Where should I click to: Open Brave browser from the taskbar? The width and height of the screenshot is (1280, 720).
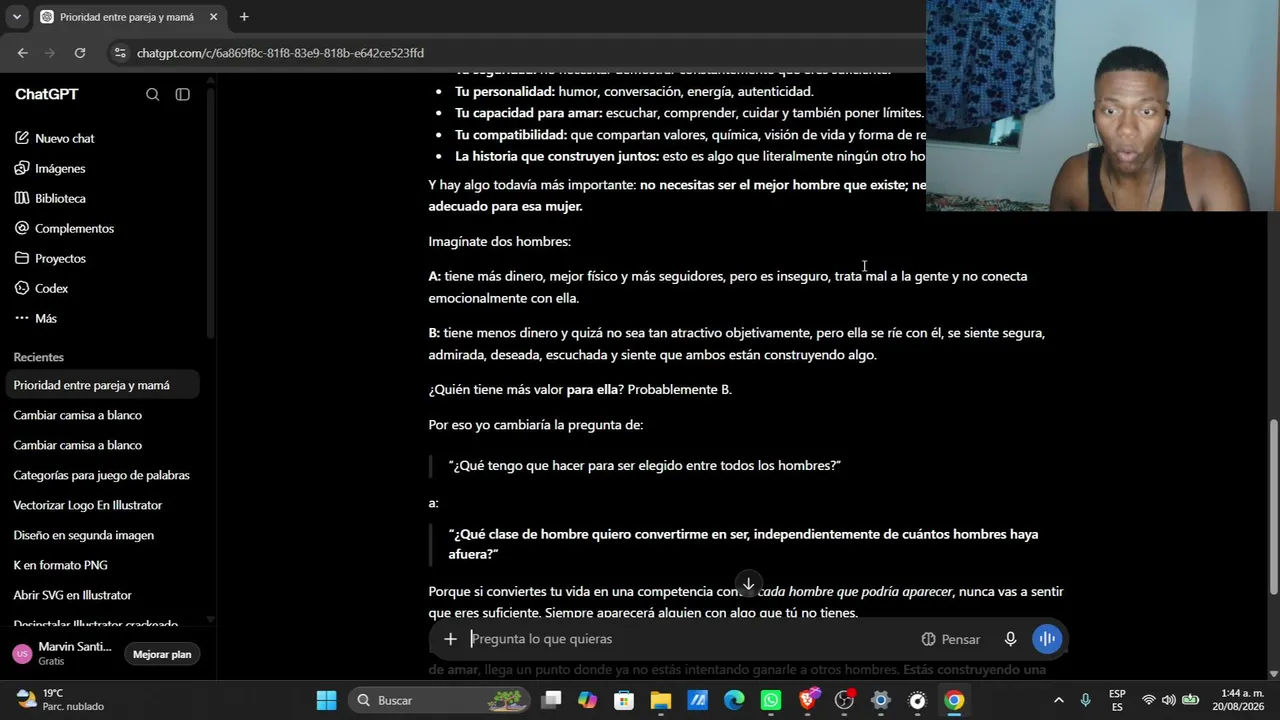coord(807,700)
